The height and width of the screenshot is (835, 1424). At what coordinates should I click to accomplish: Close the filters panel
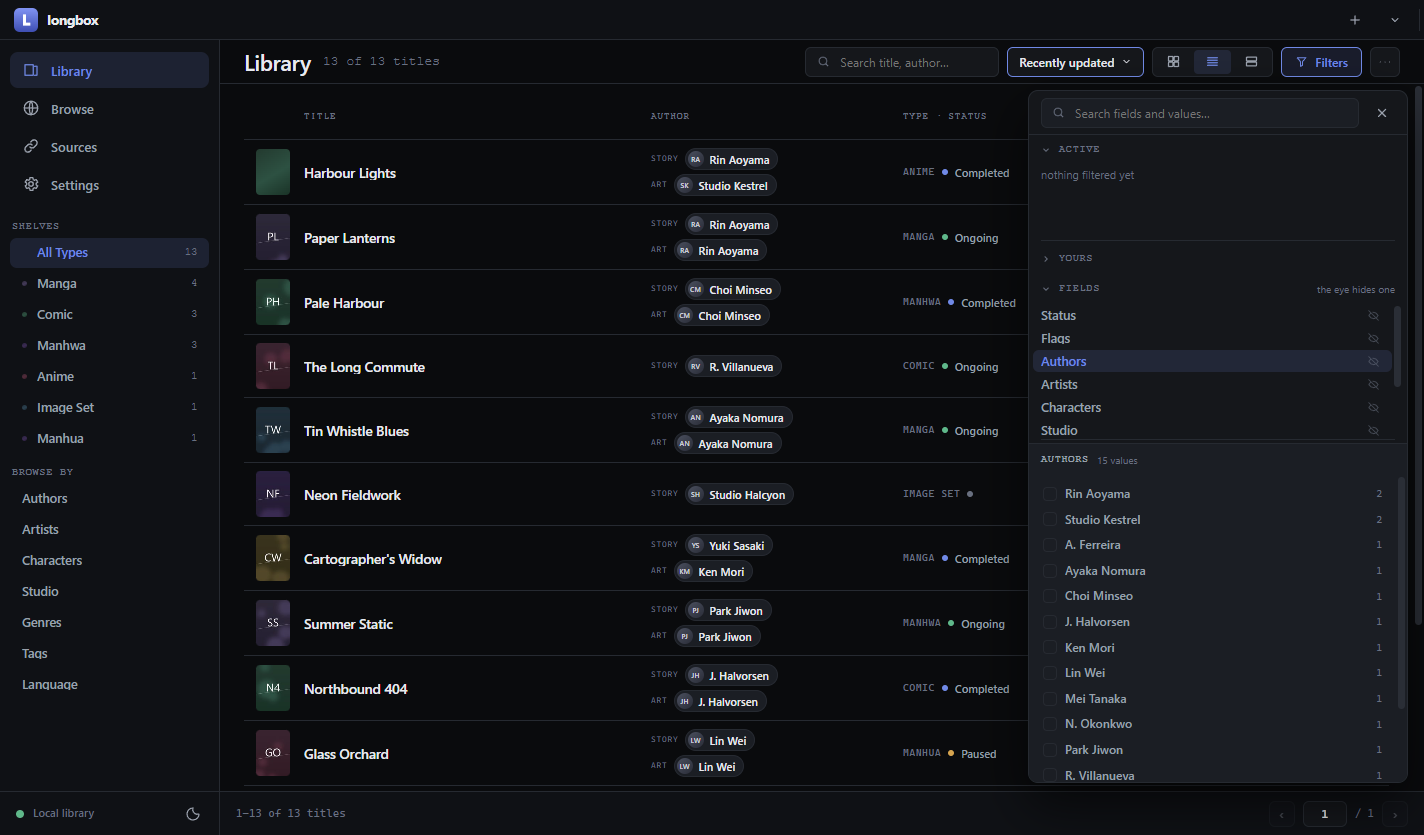1382,113
